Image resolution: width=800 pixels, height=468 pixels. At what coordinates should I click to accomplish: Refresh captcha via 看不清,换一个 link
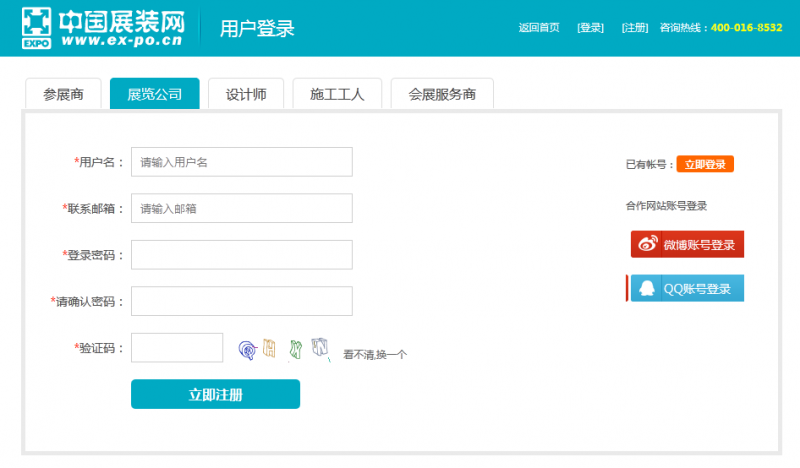(x=375, y=354)
